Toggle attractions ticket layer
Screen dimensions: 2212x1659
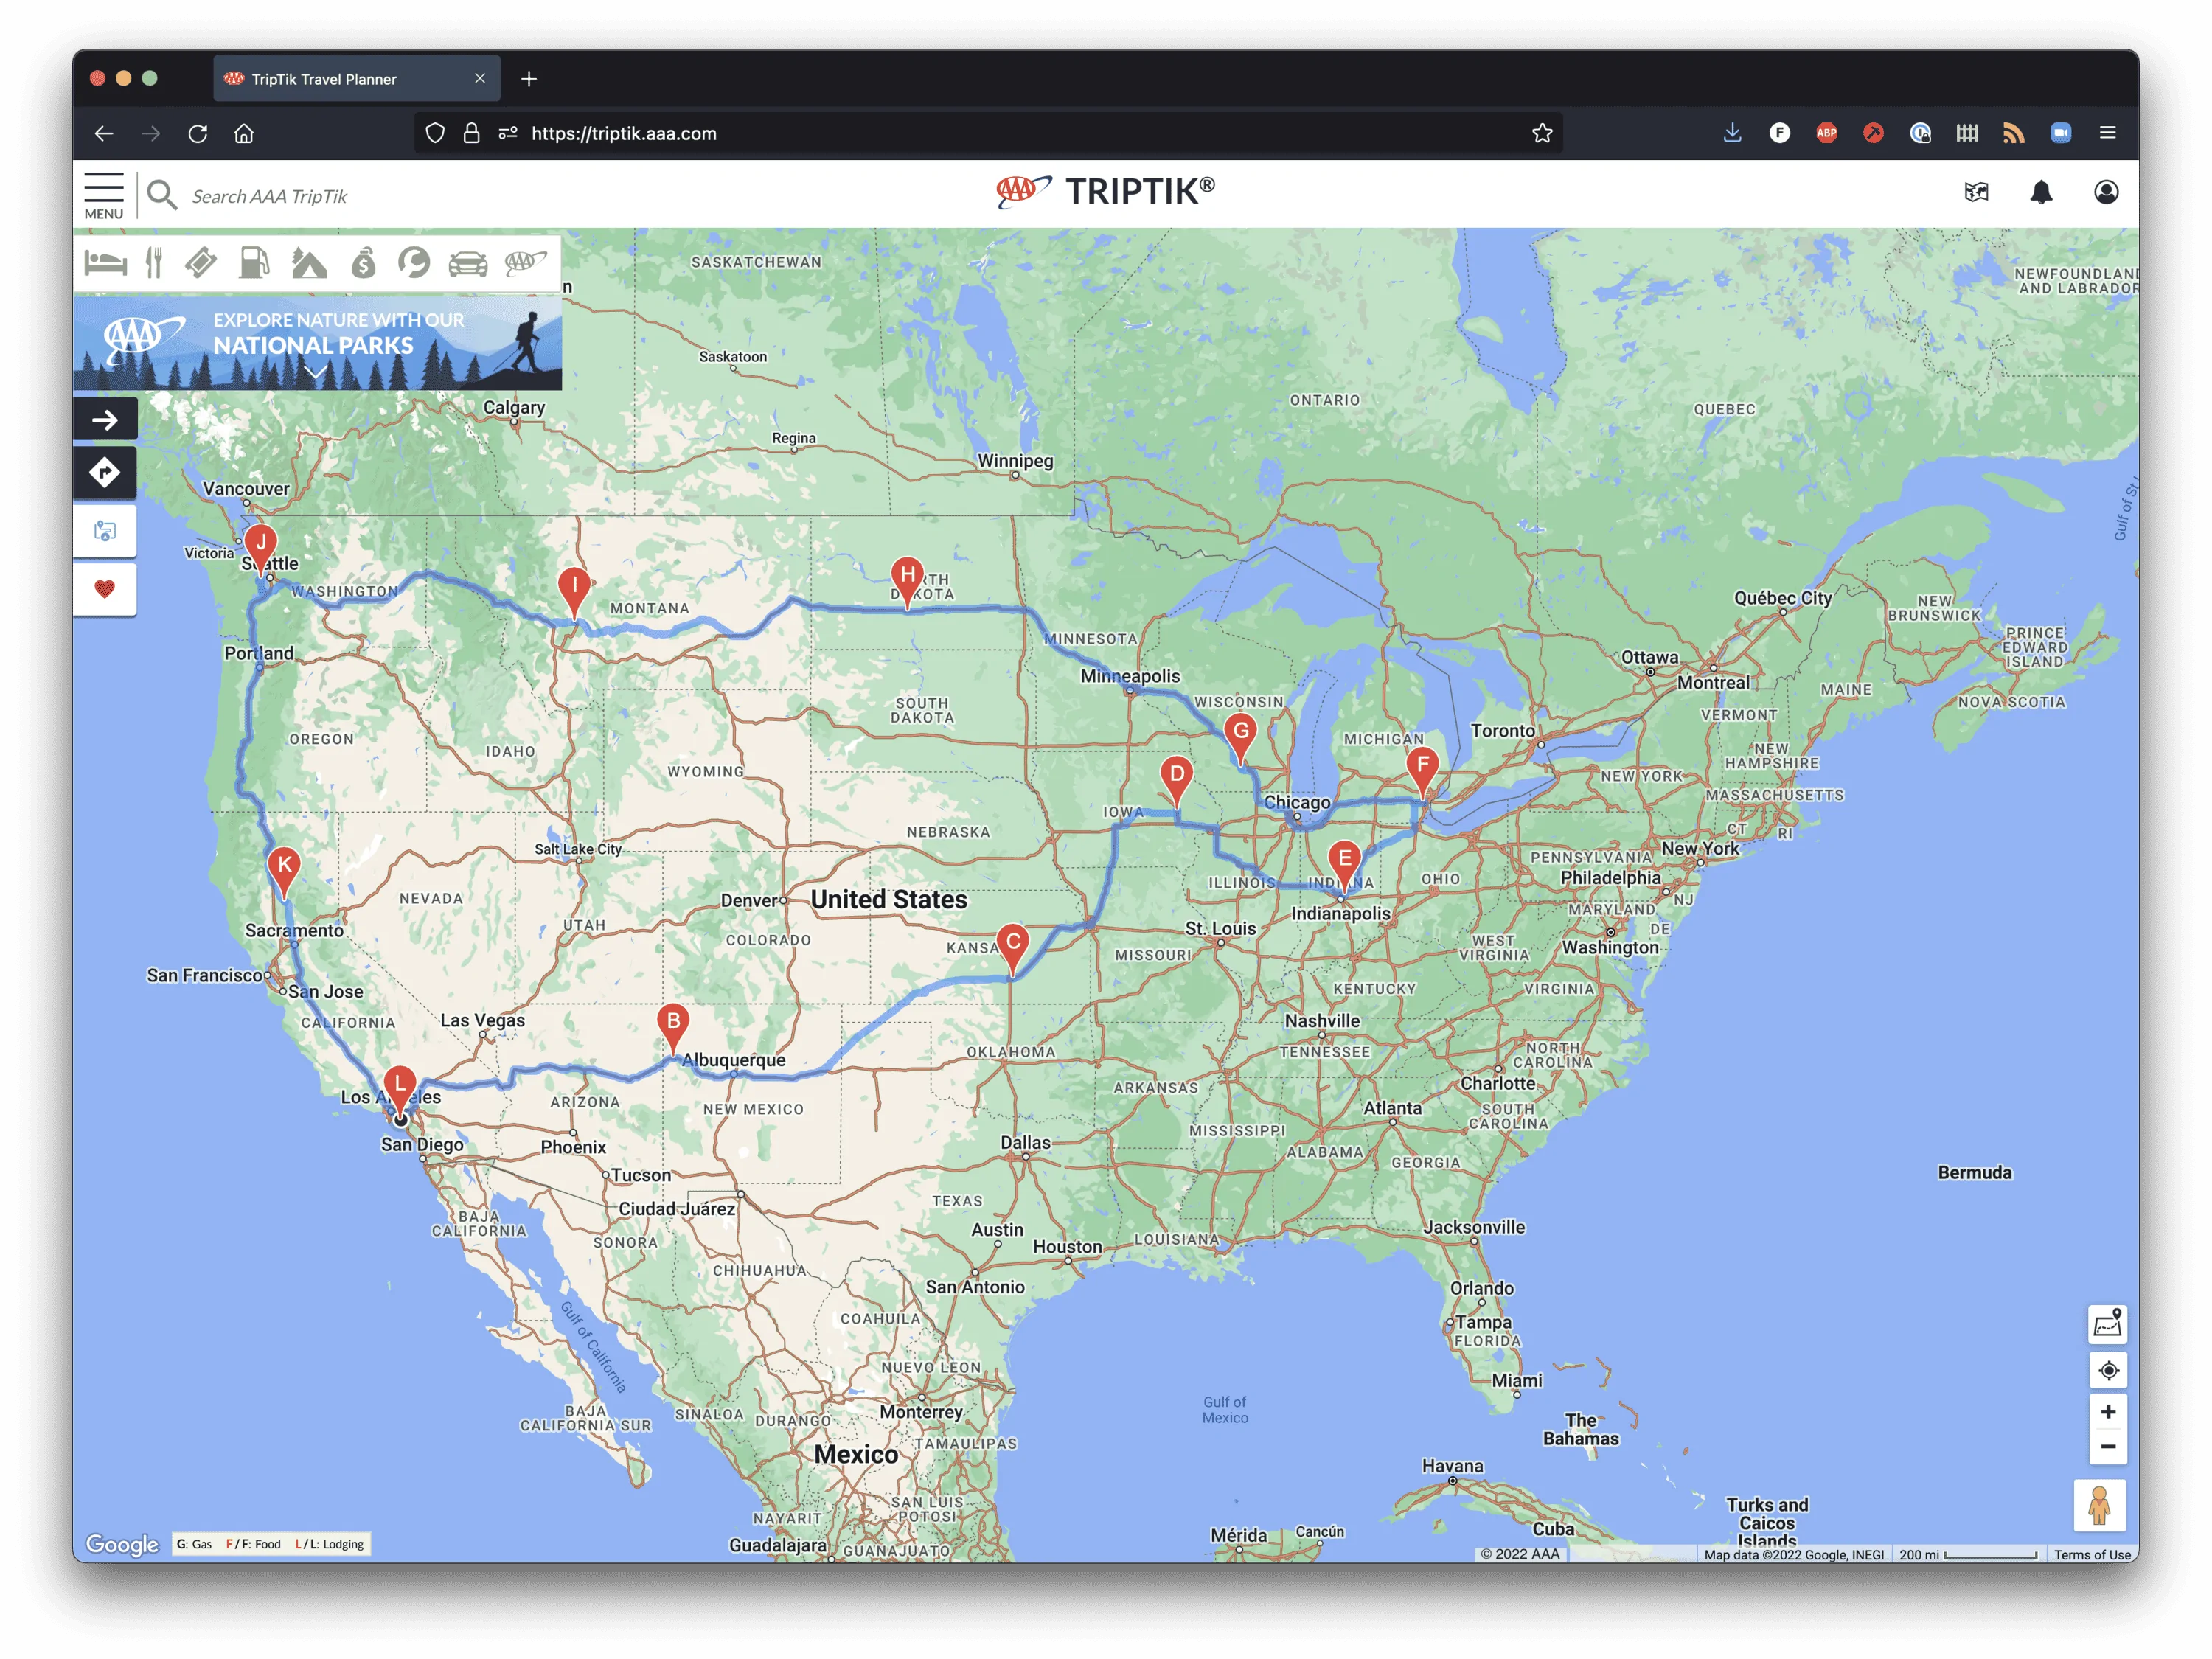point(201,263)
